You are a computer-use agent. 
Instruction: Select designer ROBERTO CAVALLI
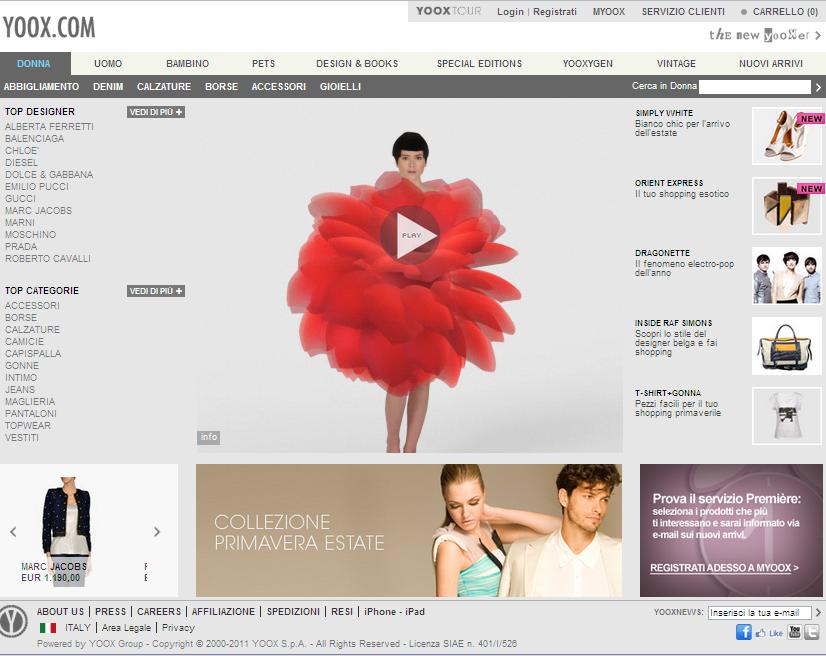click(x=48, y=259)
